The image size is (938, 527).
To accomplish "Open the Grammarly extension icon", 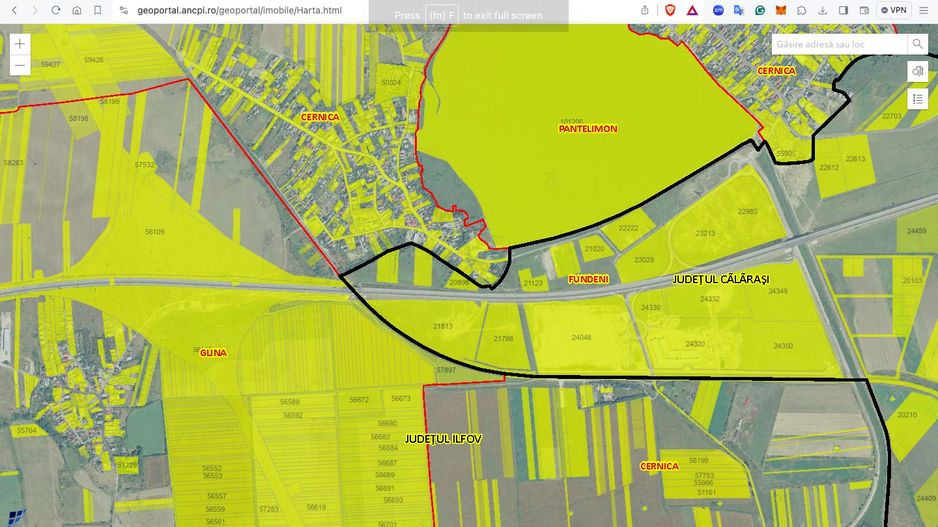I will [760, 10].
